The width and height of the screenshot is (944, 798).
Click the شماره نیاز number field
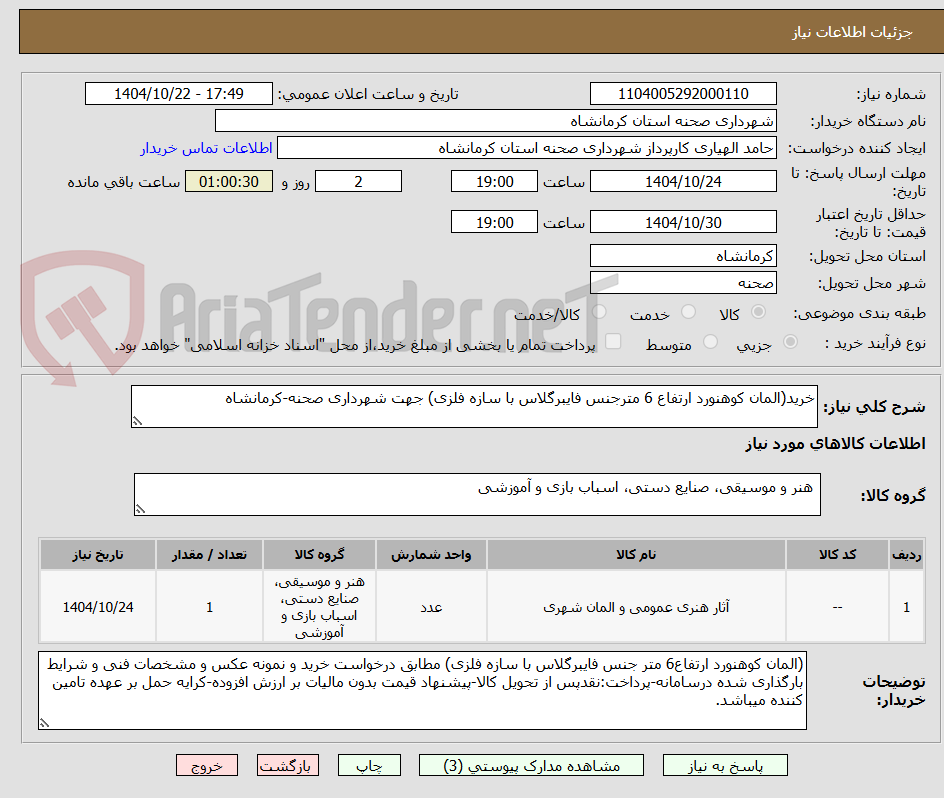[x=683, y=94]
